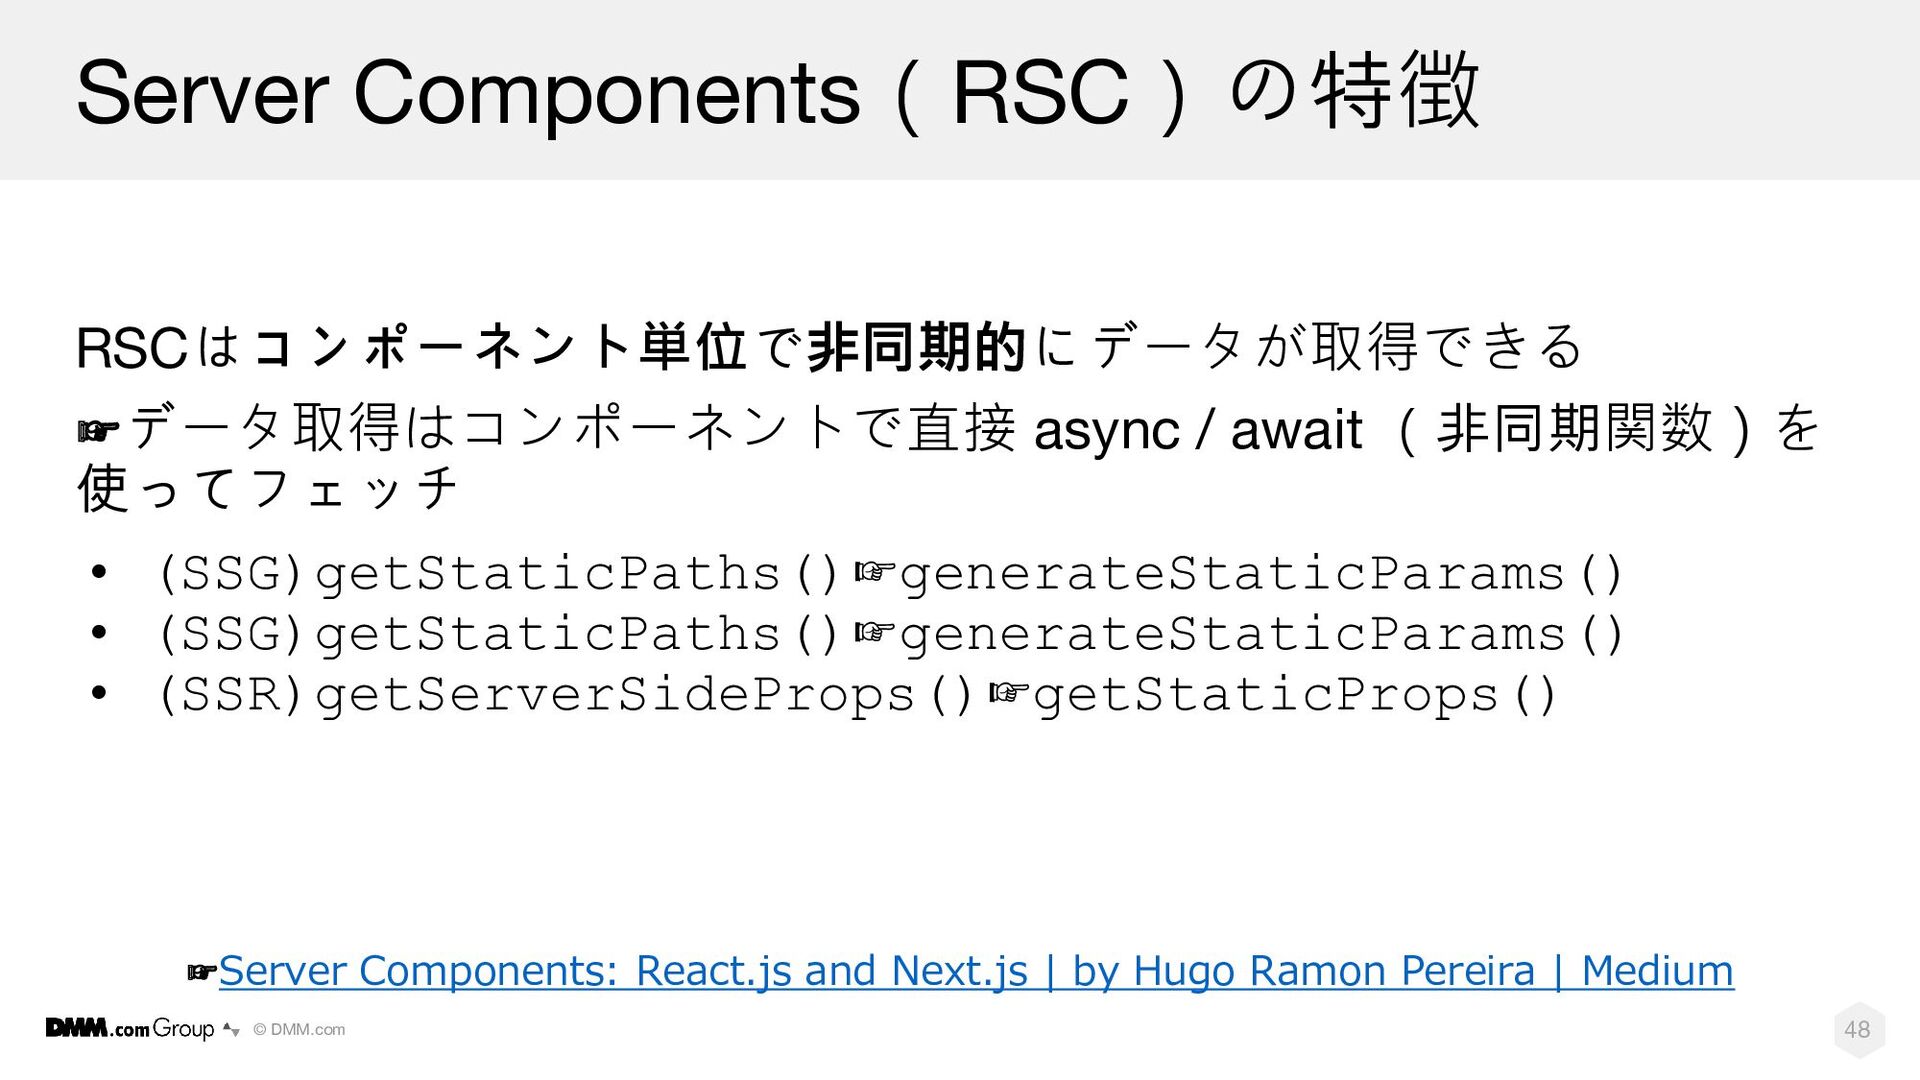This screenshot has height=1080, width=1920.
Task: Click the bold text 非同期的
Action: click(917, 347)
